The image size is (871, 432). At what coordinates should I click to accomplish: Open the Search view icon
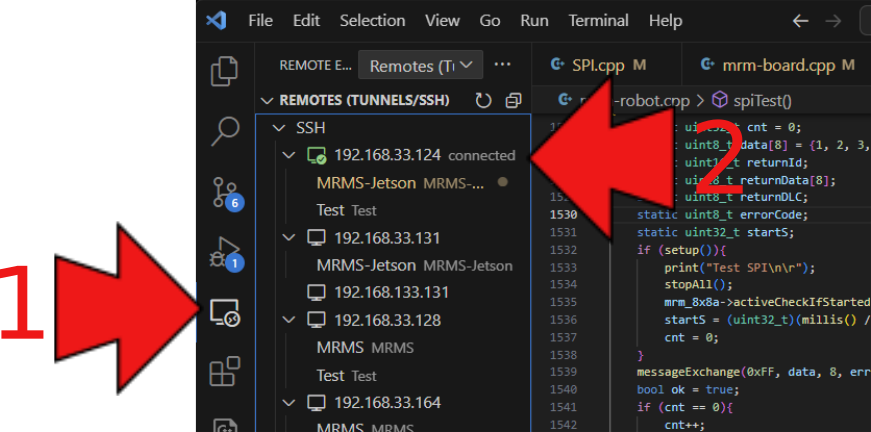(225, 130)
